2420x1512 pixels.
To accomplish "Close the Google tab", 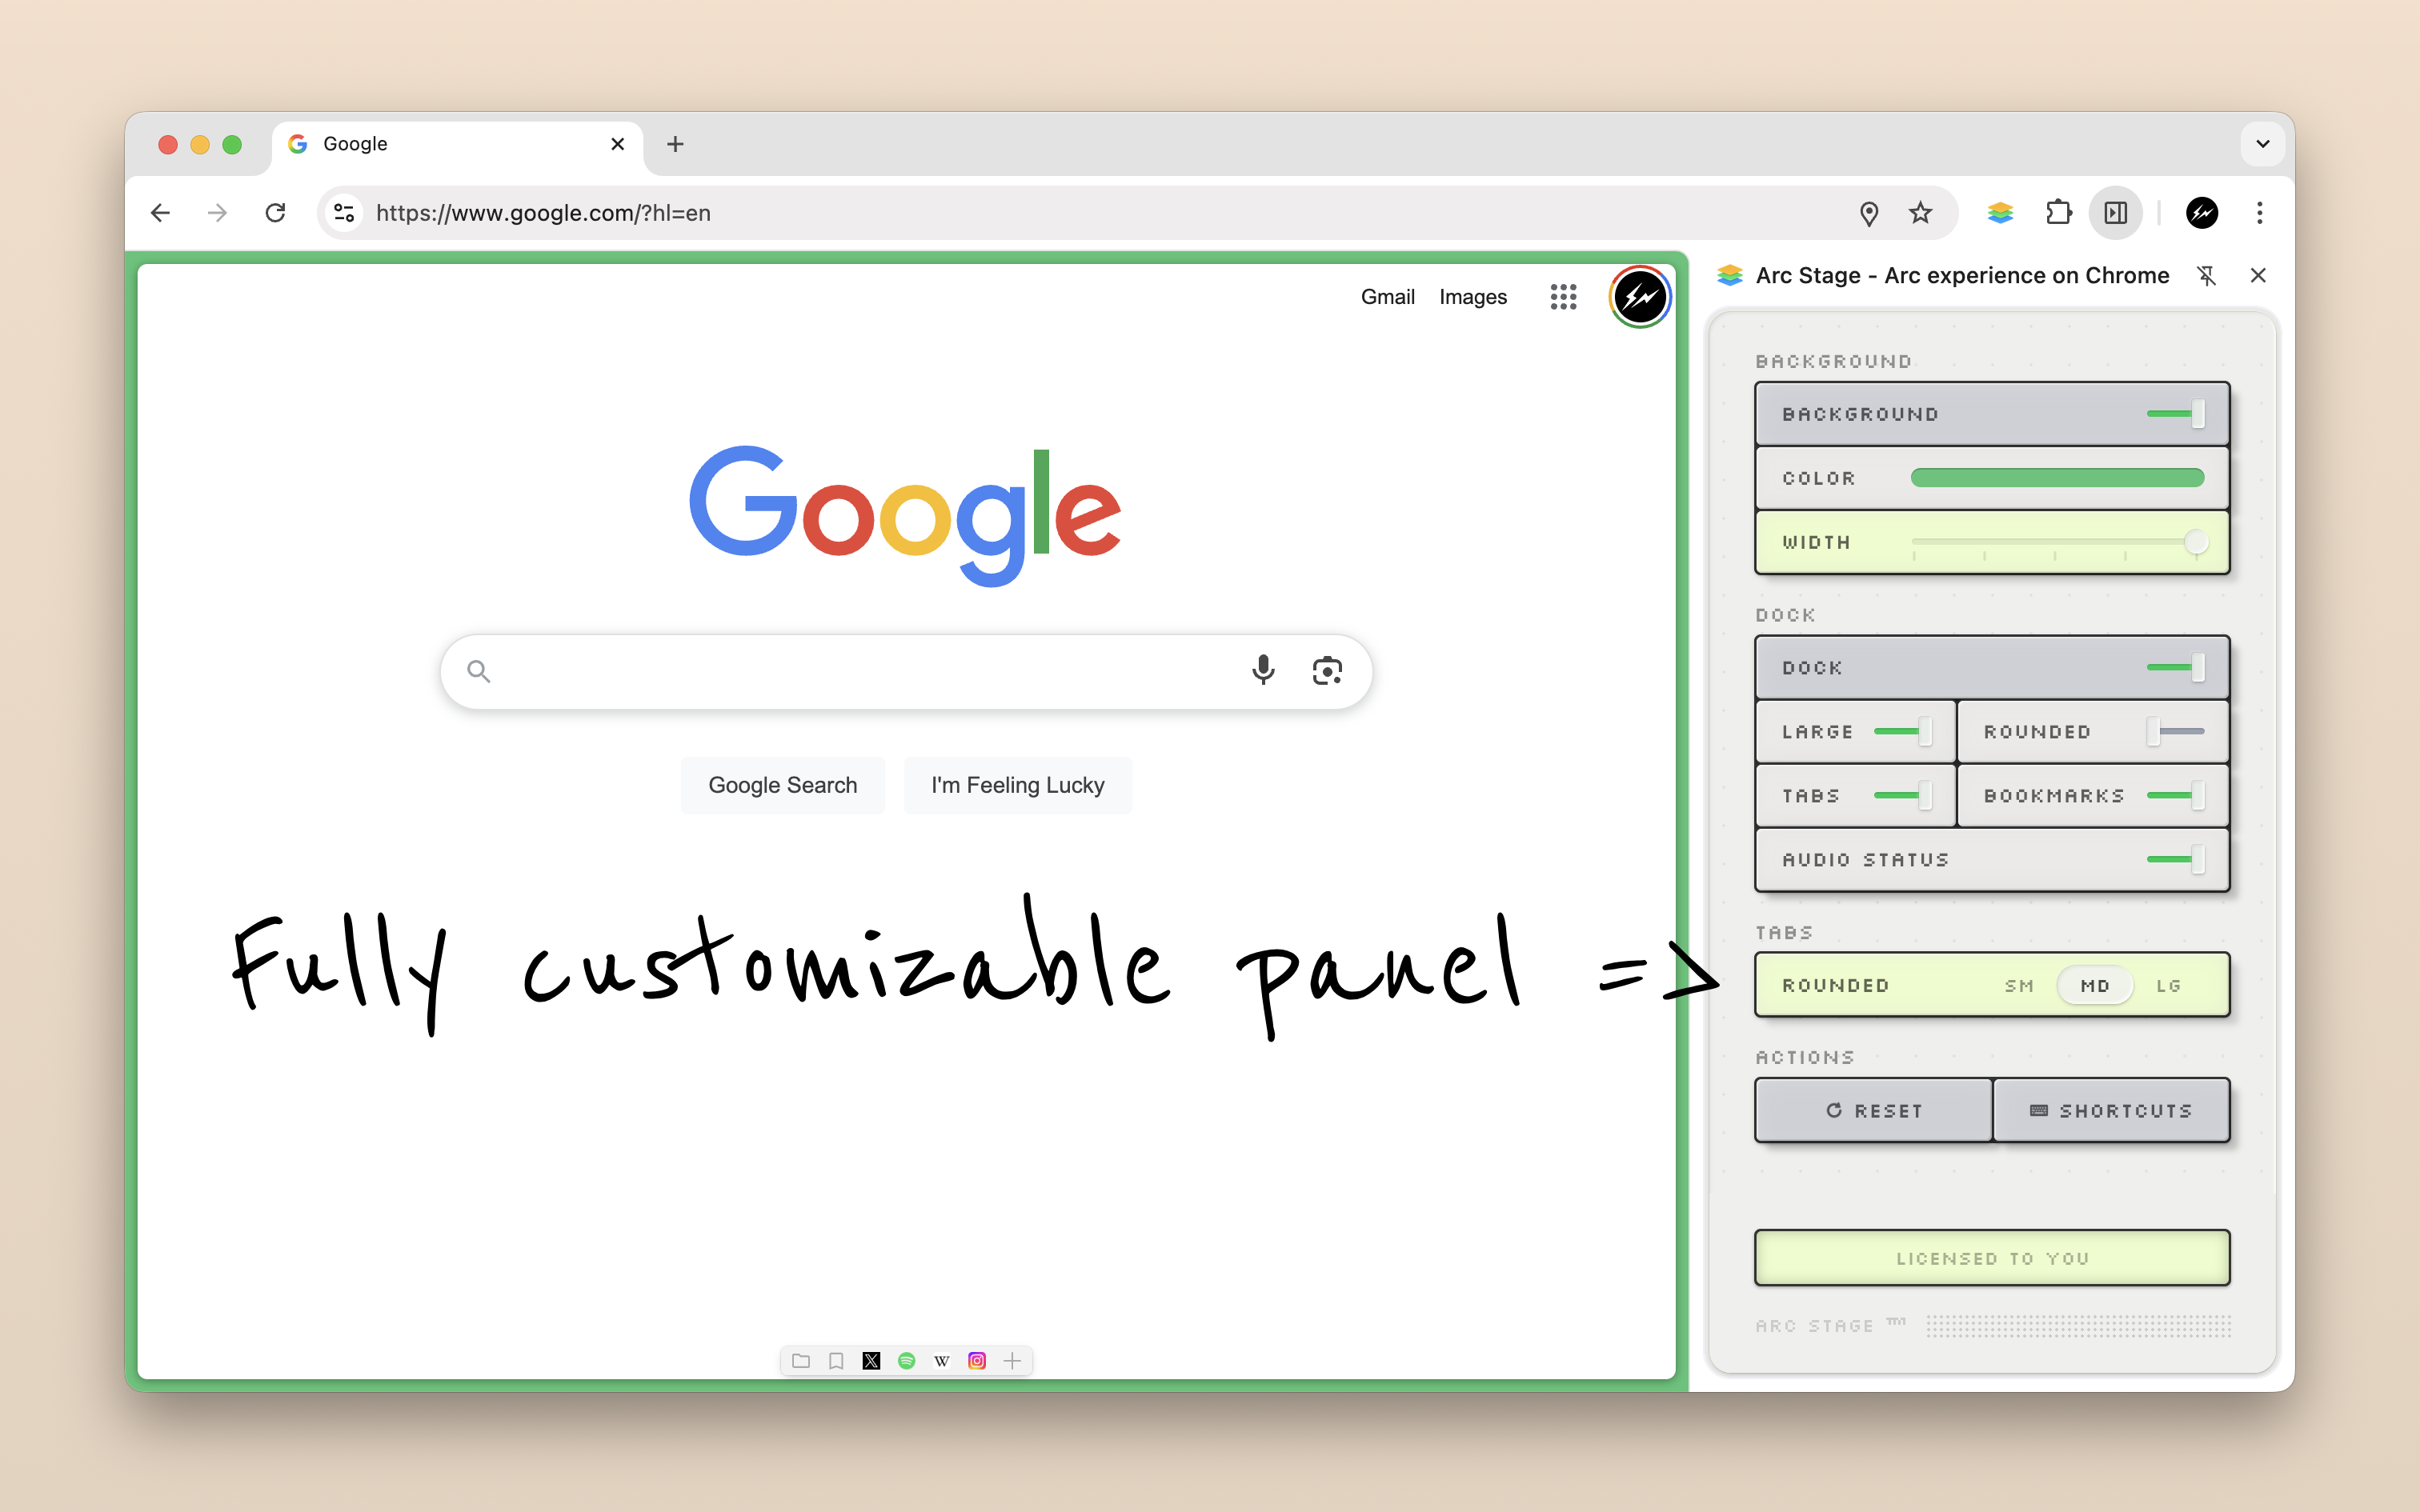I will pyautogui.click(x=617, y=144).
